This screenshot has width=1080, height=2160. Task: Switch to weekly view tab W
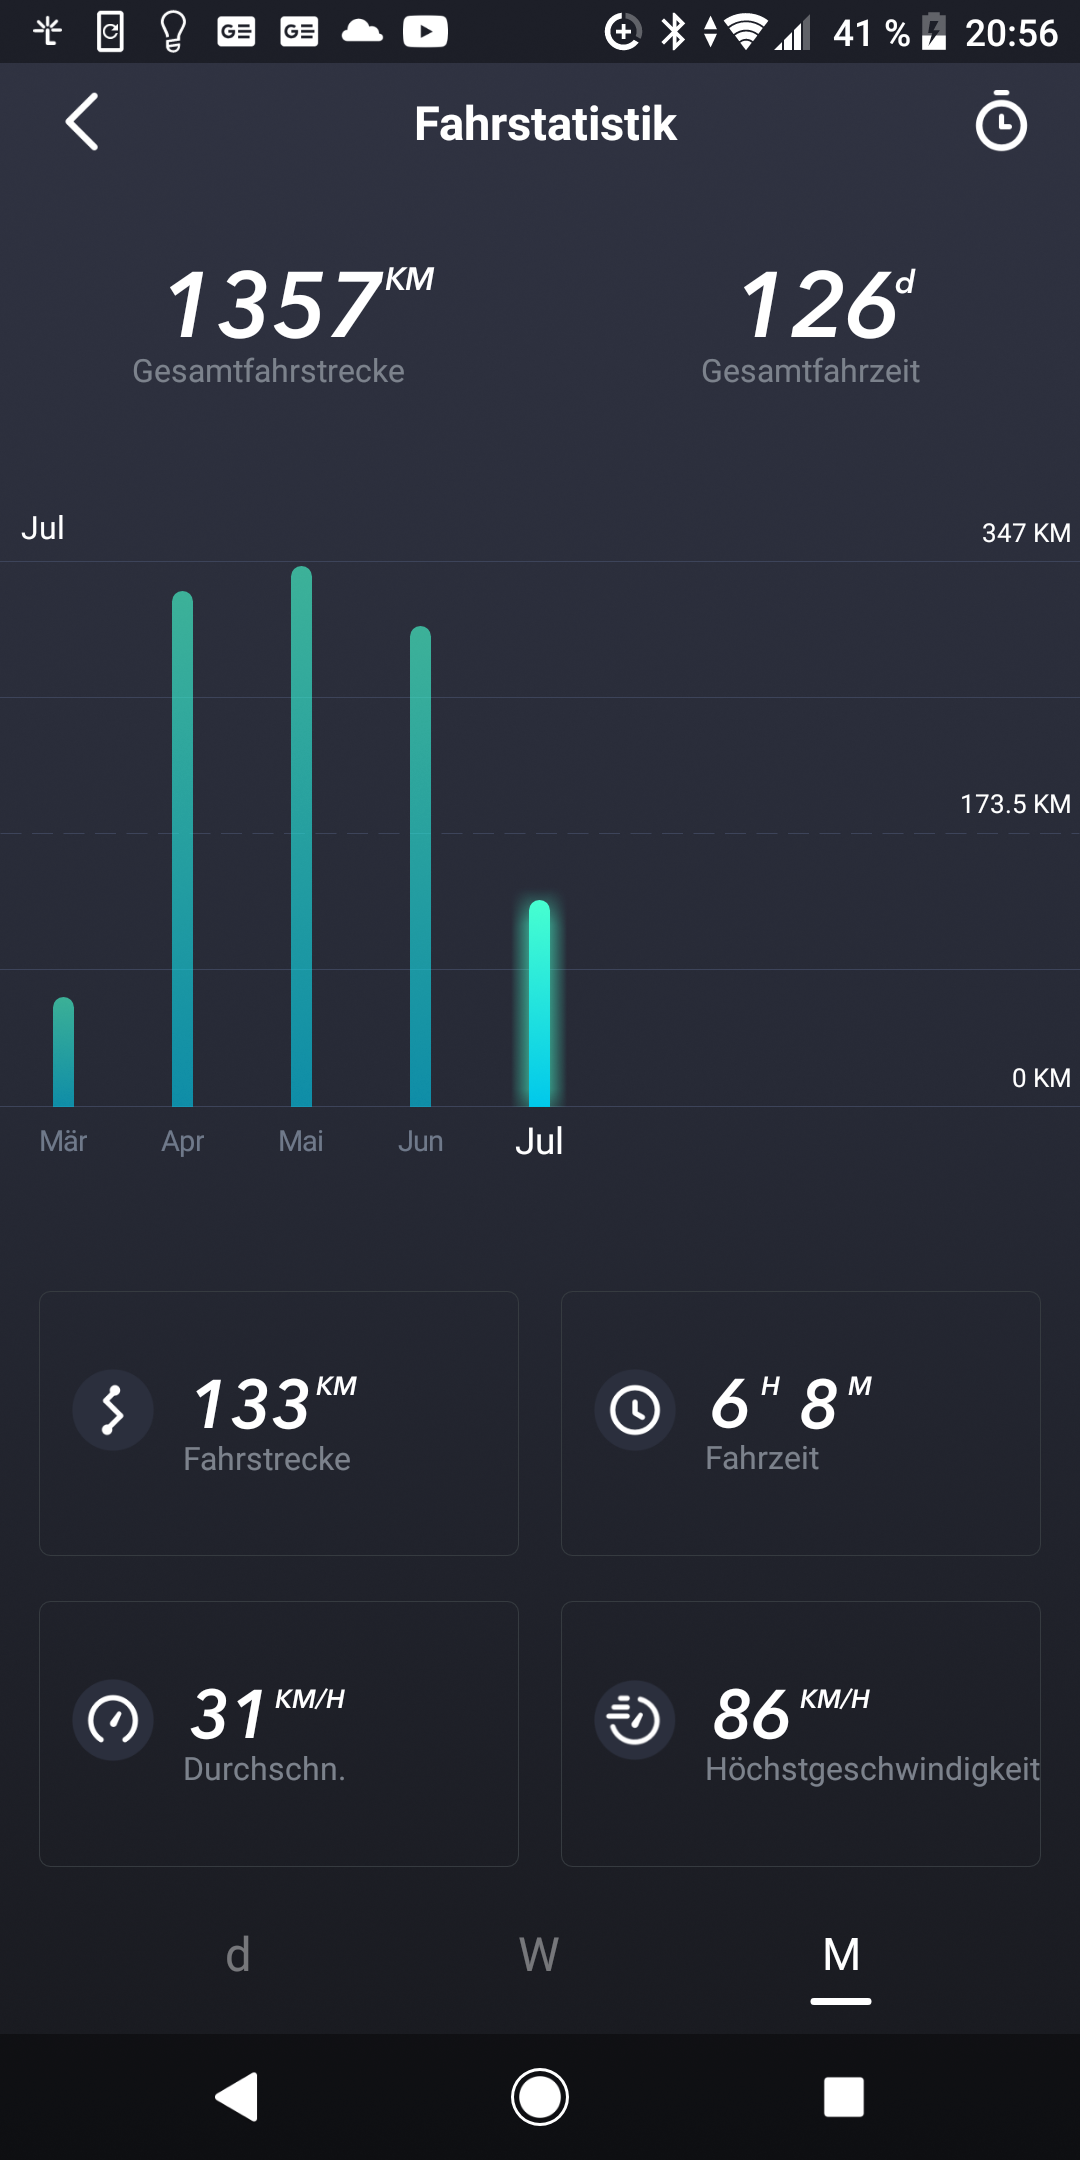pos(539,1955)
